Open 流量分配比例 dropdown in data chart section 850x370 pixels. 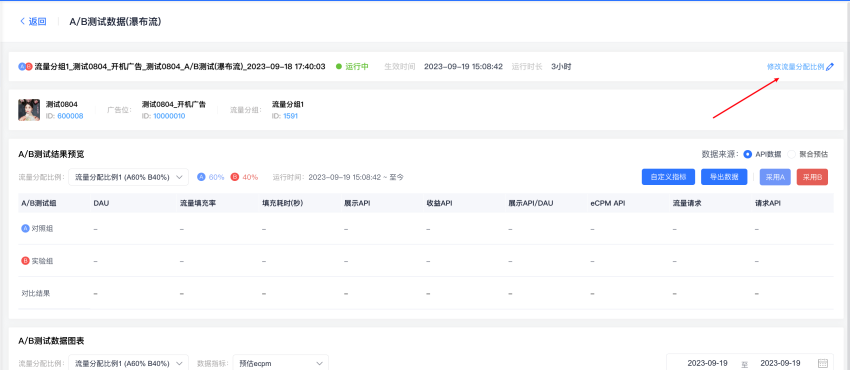(x=129, y=363)
